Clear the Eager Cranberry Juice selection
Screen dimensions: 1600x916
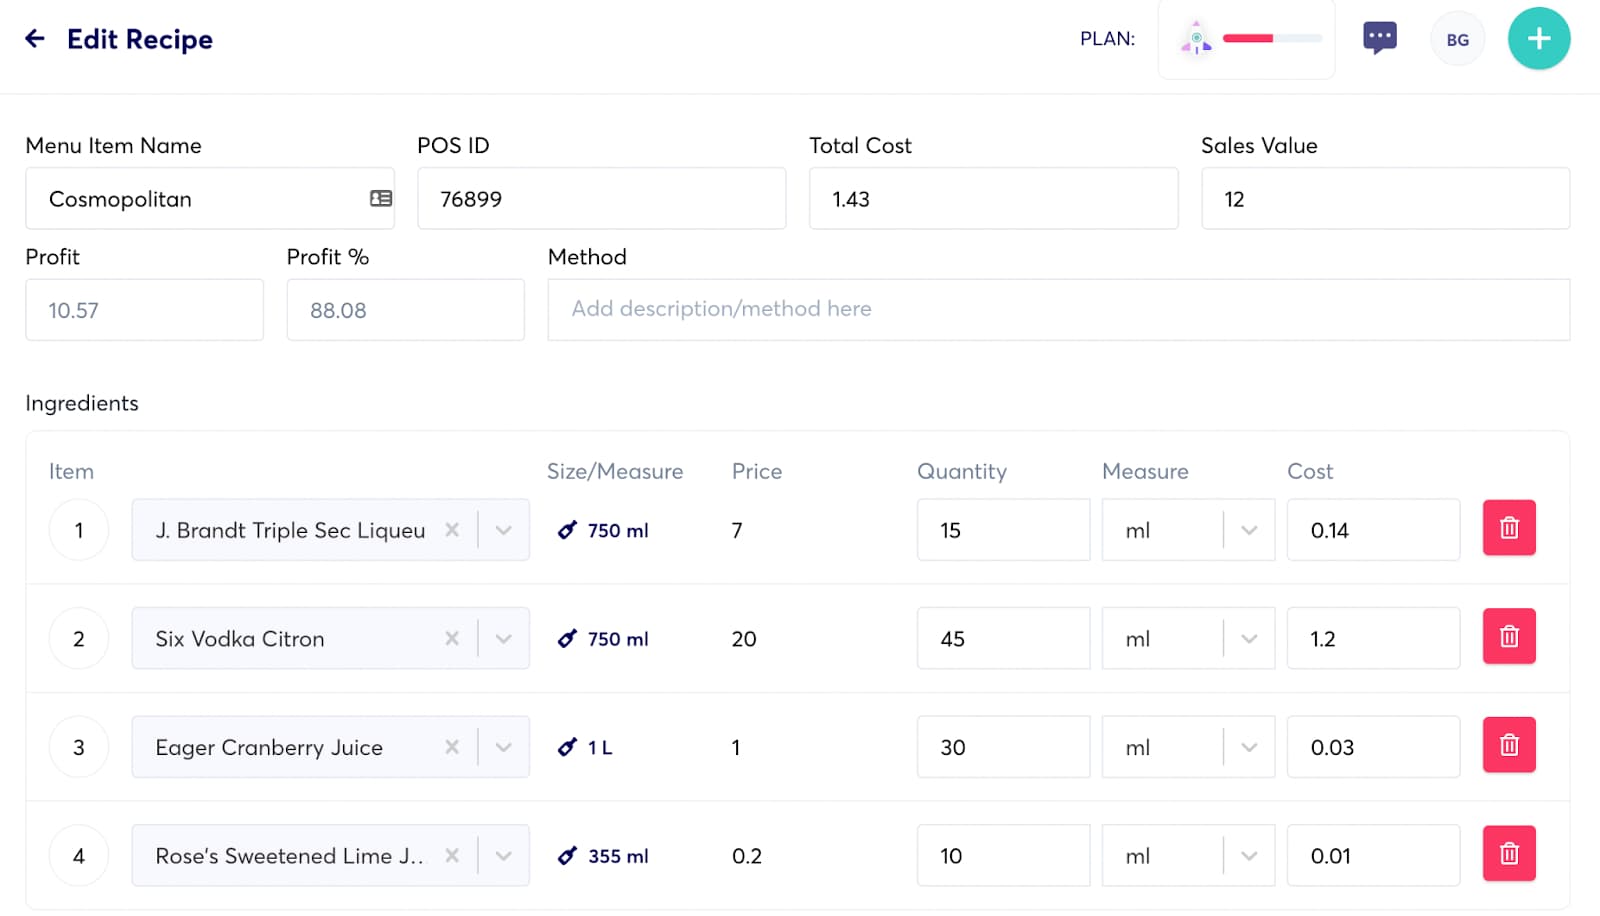pyautogui.click(x=452, y=747)
